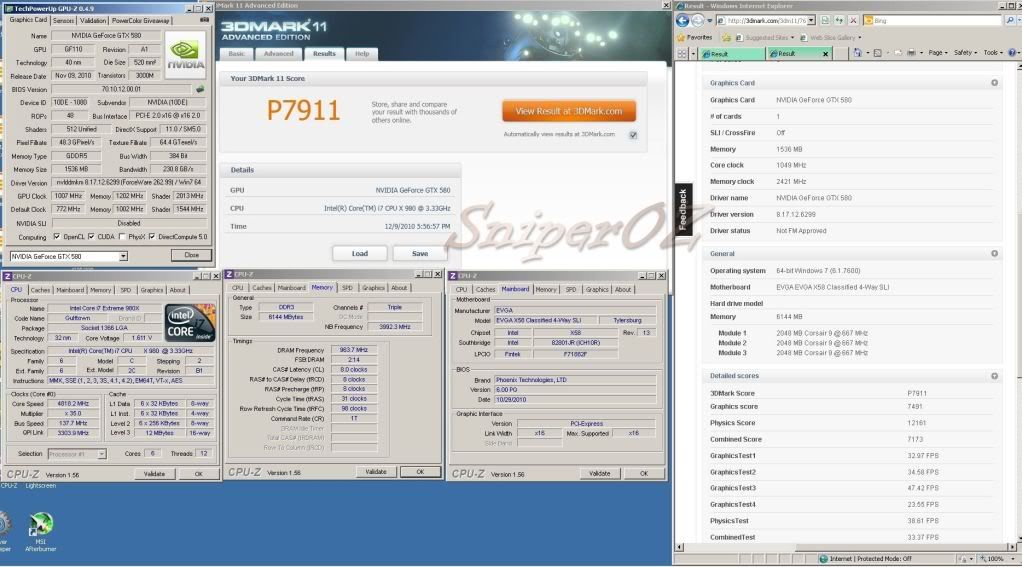1022x567 pixels.
Task: Click the Favorites star icon
Action: (x=680, y=37)
